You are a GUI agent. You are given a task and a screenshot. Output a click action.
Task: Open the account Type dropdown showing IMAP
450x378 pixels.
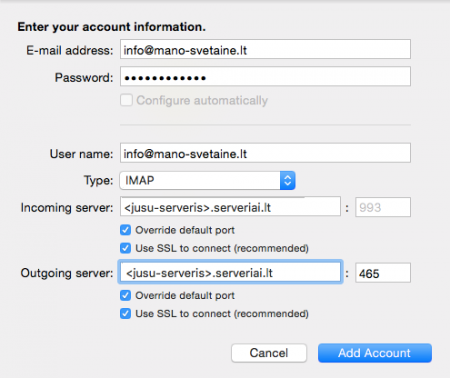click(207, 180)
